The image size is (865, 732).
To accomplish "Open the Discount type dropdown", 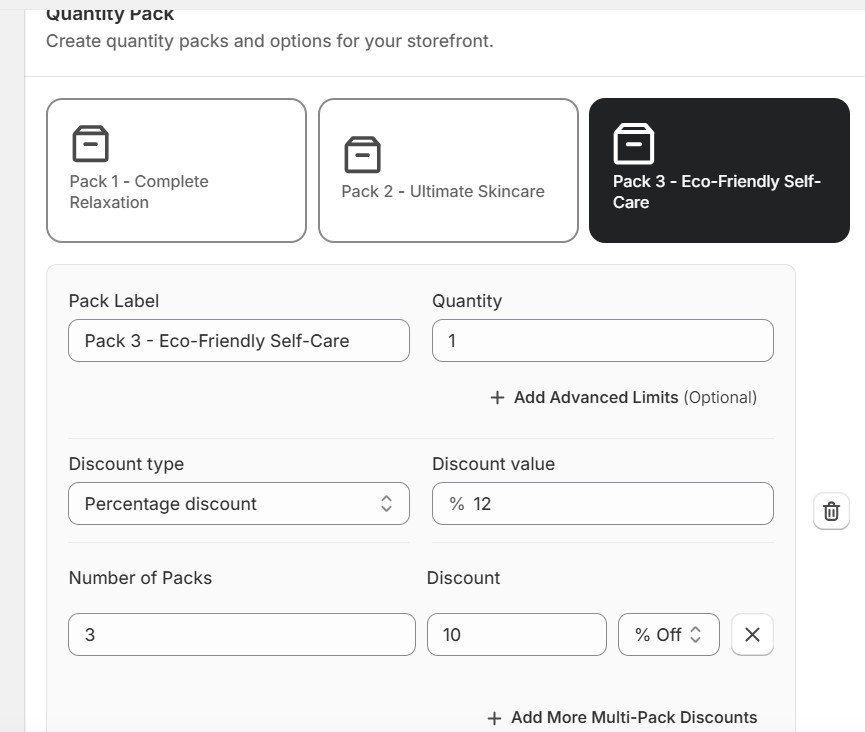I will [x=238, y=504].
